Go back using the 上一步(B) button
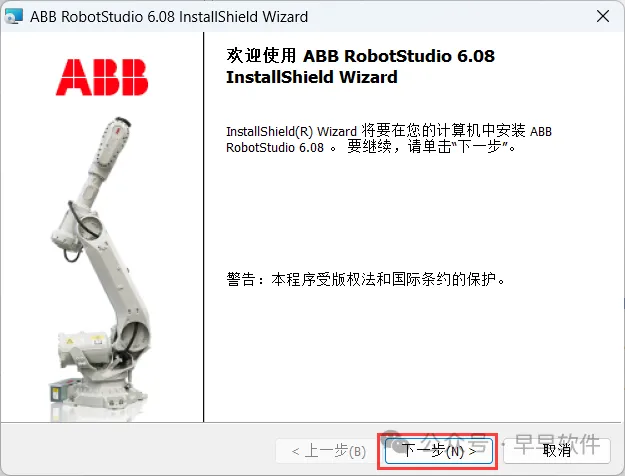 coord(327,451)
